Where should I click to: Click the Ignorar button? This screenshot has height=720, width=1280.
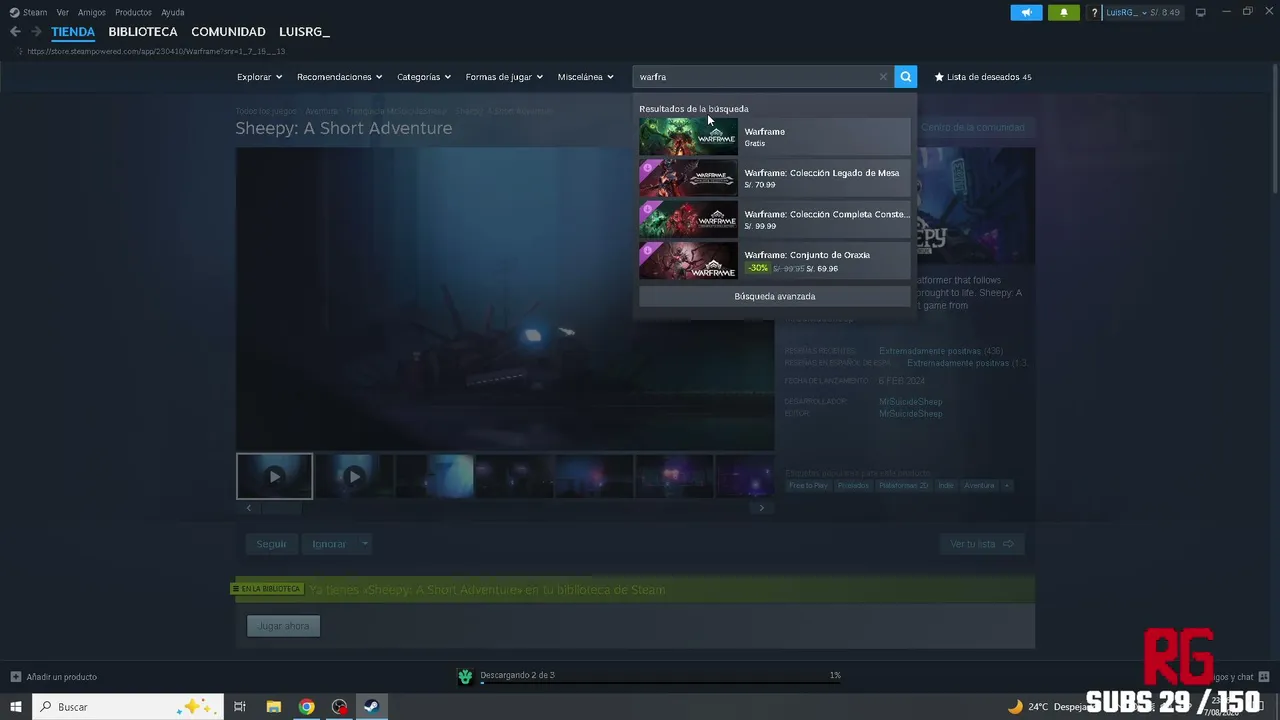coord(329,544)
